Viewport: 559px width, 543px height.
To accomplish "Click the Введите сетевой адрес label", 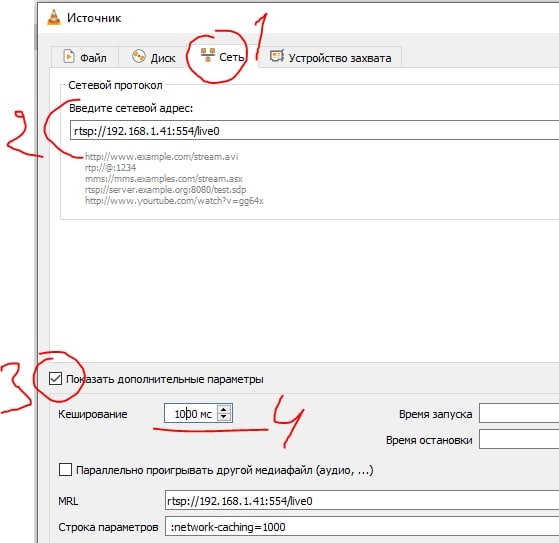I will point(131,108).
